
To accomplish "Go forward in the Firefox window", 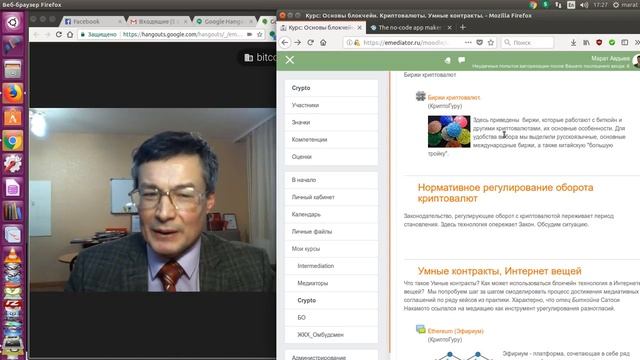I will [x=298, y=42].
